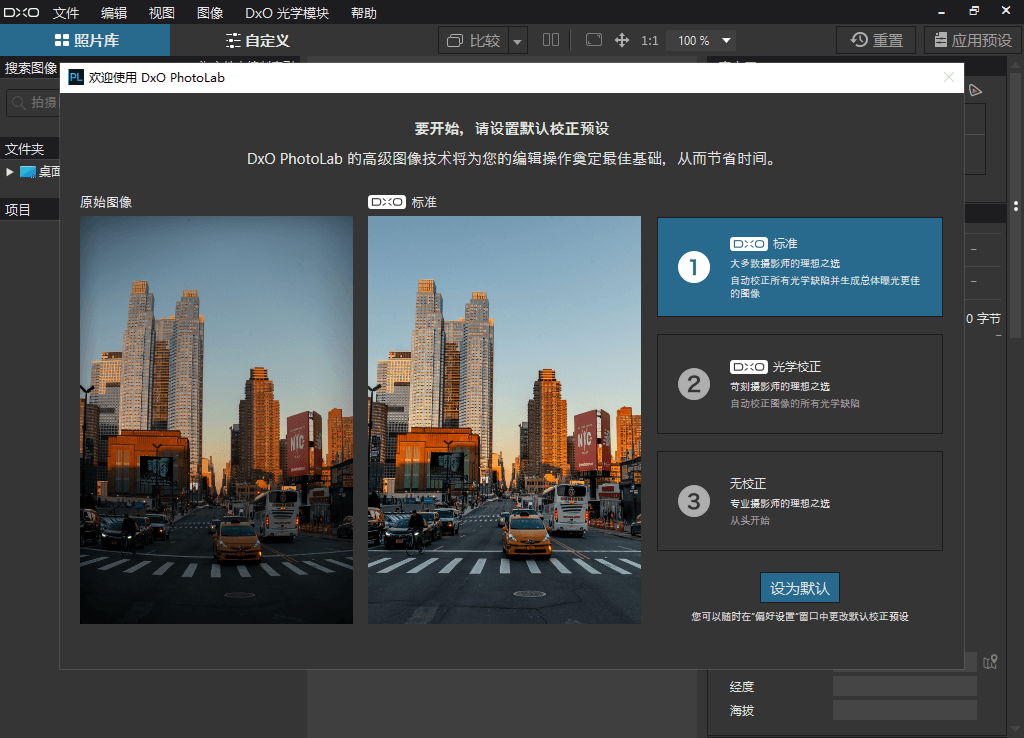This screenshot has height=738, width=1024.
Task: Open the 帮助 menu
Action: click(x=364, y=13)
